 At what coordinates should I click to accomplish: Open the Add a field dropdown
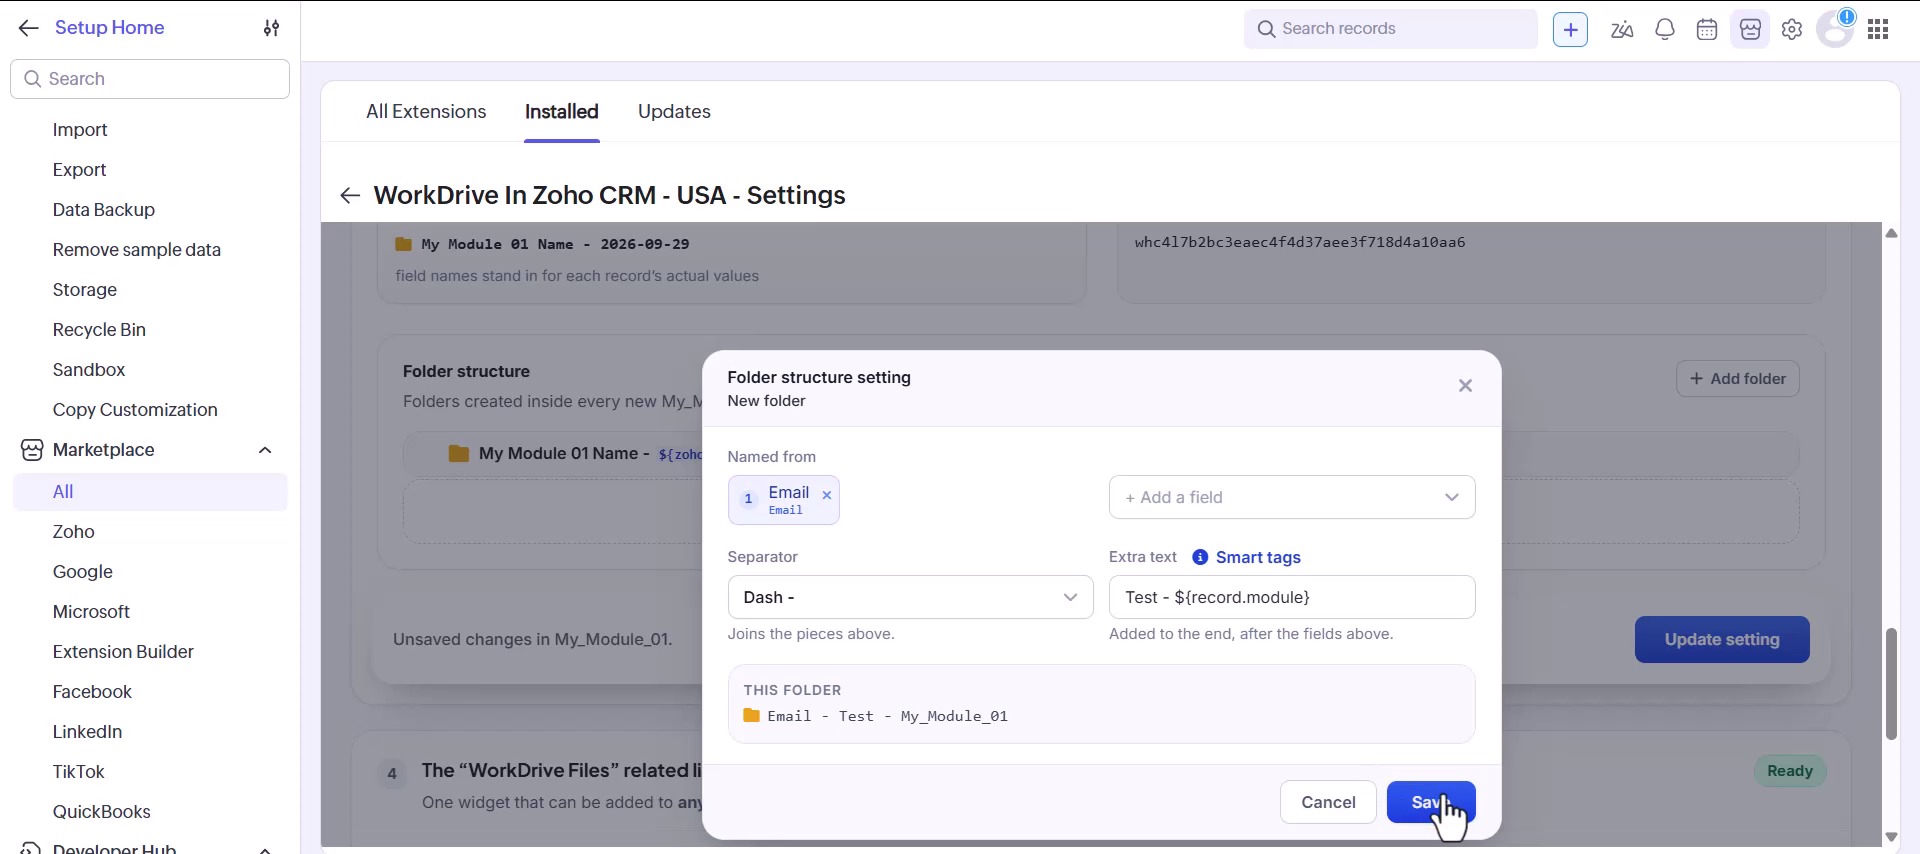click(1292, 497)
